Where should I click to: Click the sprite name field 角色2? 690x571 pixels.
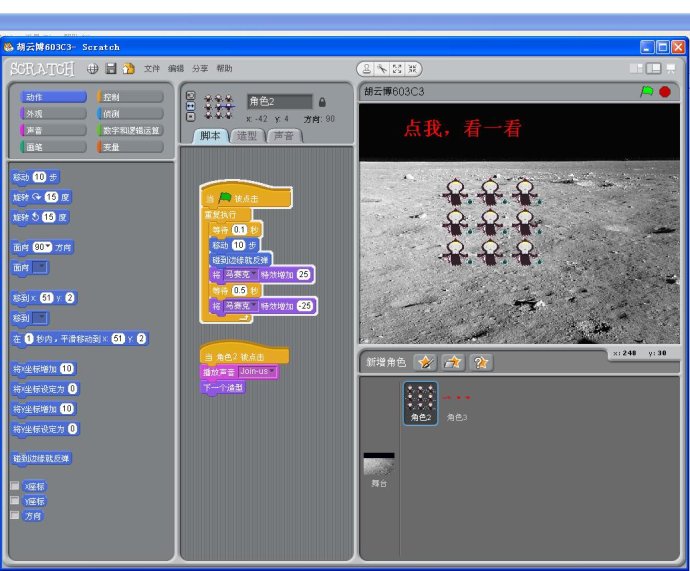tap(280, 102)
